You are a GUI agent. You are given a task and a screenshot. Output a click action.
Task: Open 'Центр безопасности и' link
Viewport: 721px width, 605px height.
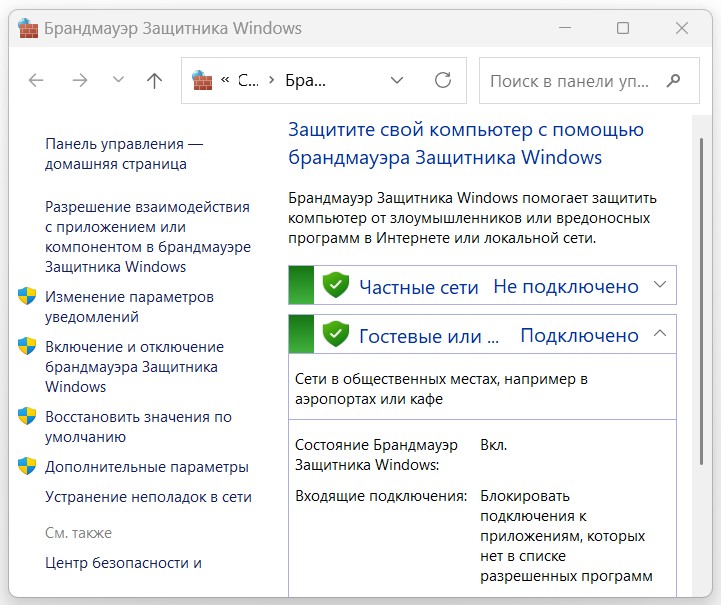123,563
